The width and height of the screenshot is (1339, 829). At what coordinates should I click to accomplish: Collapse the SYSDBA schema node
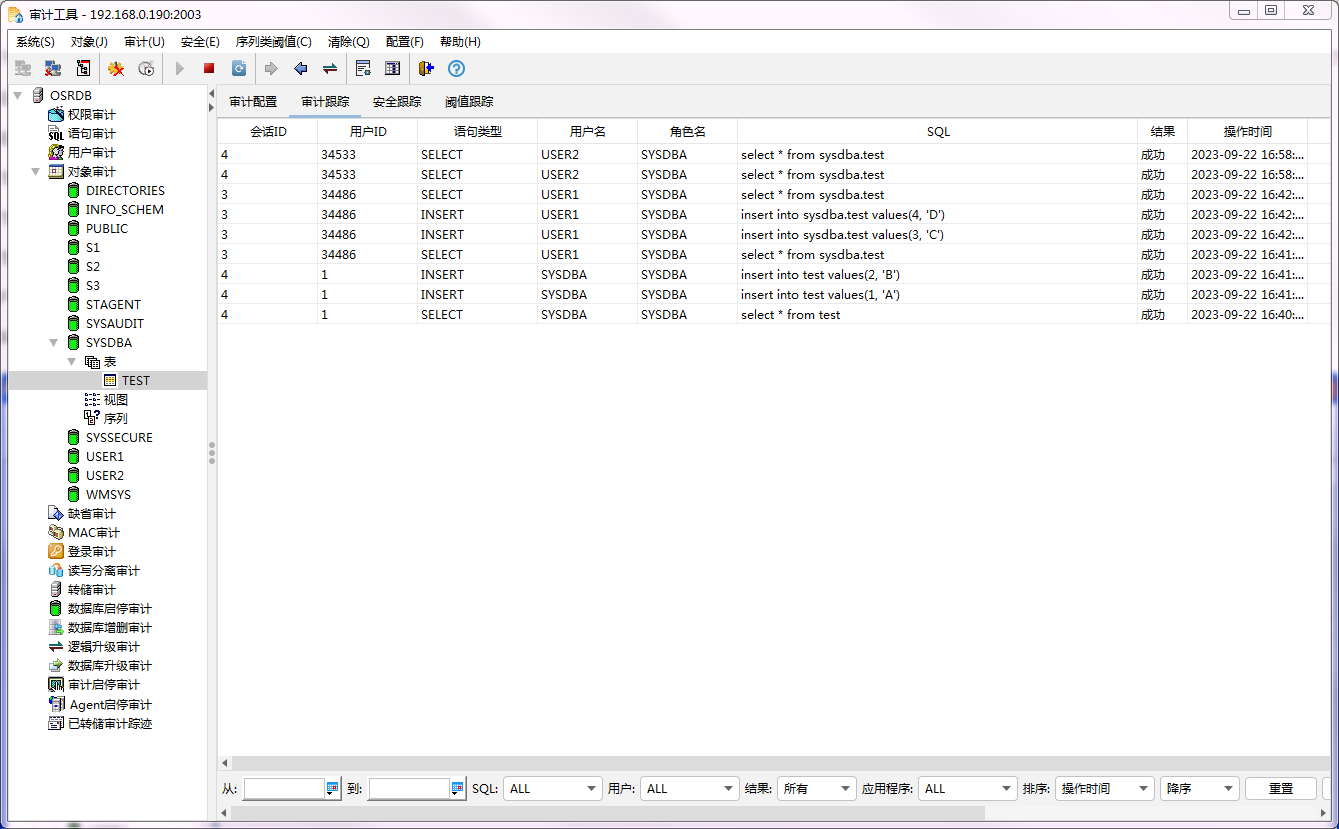click(x=54, y=342)
